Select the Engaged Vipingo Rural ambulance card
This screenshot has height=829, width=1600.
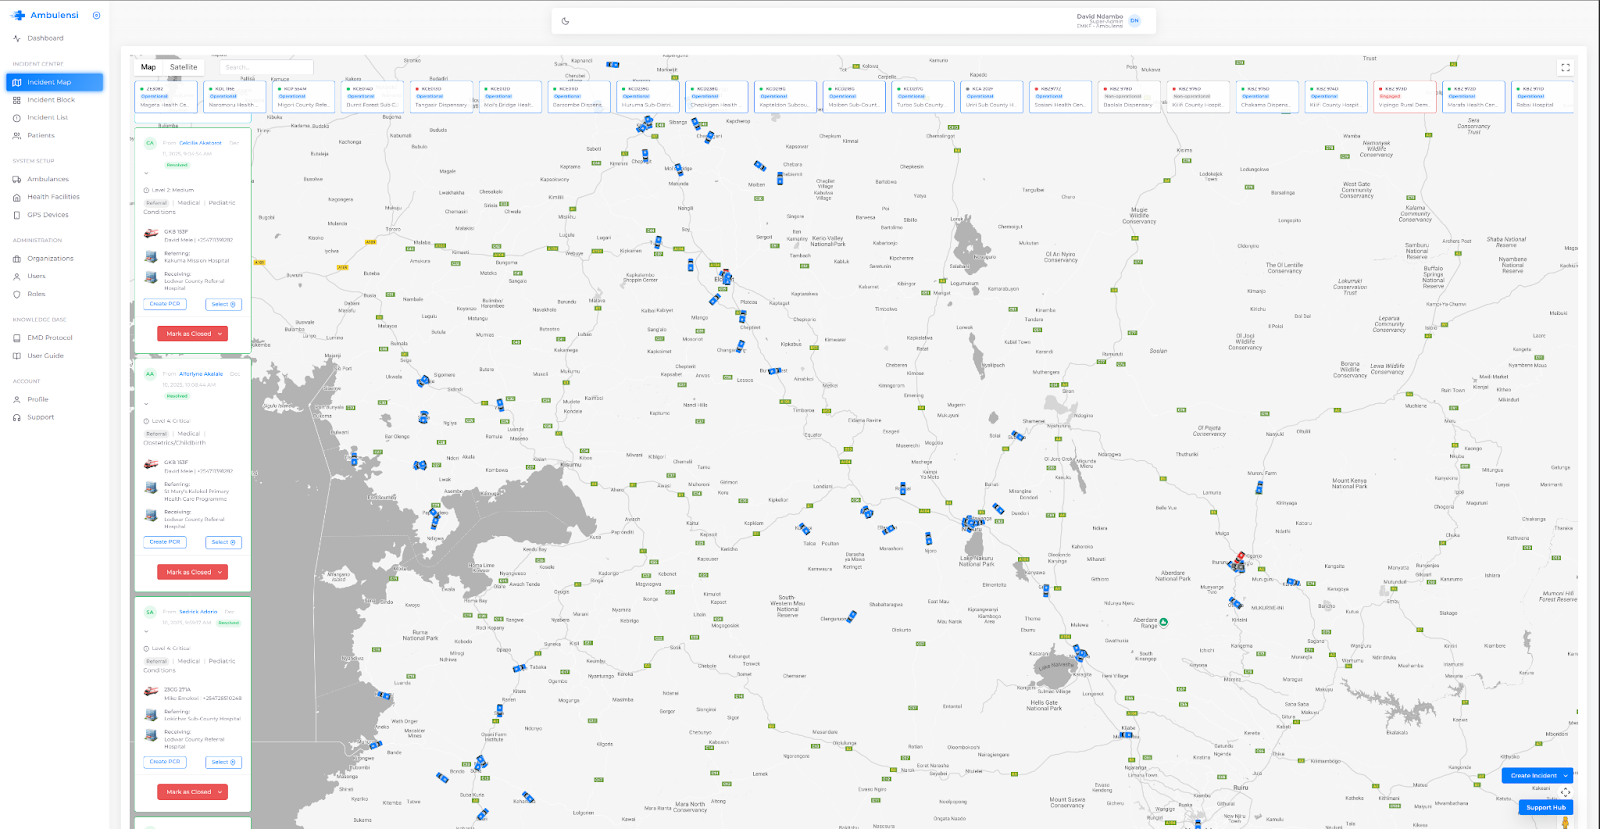point(1404,97)
